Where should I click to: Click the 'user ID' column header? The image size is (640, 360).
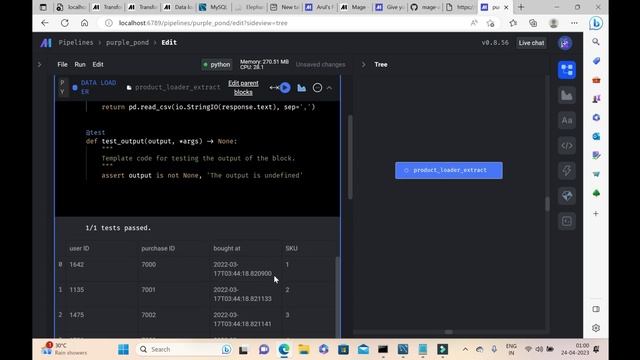79,248
